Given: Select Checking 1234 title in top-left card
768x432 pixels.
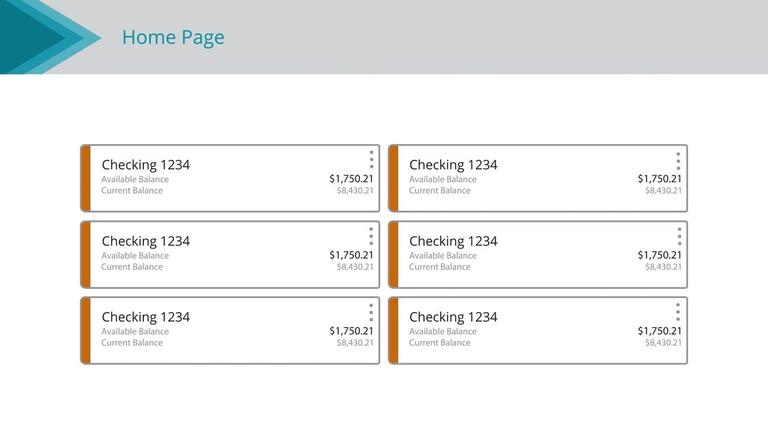Looking at the screenshot, I should point(145,165).
